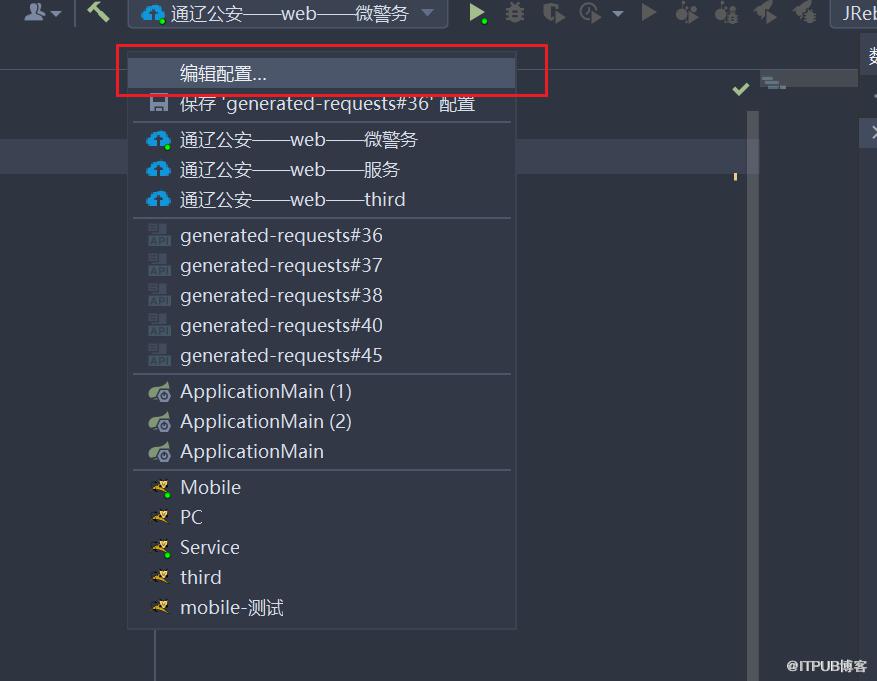Click API icon beside generated-requests#38
Image resolution: width=877 pixels, height=681 pixels.
point(159,295)
